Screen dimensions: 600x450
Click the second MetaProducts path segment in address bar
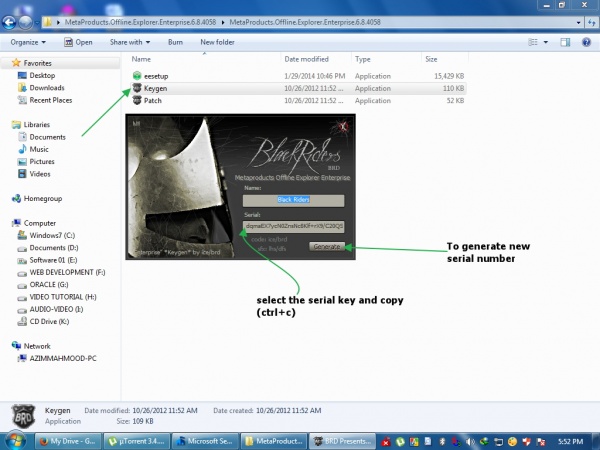point(305,22)
